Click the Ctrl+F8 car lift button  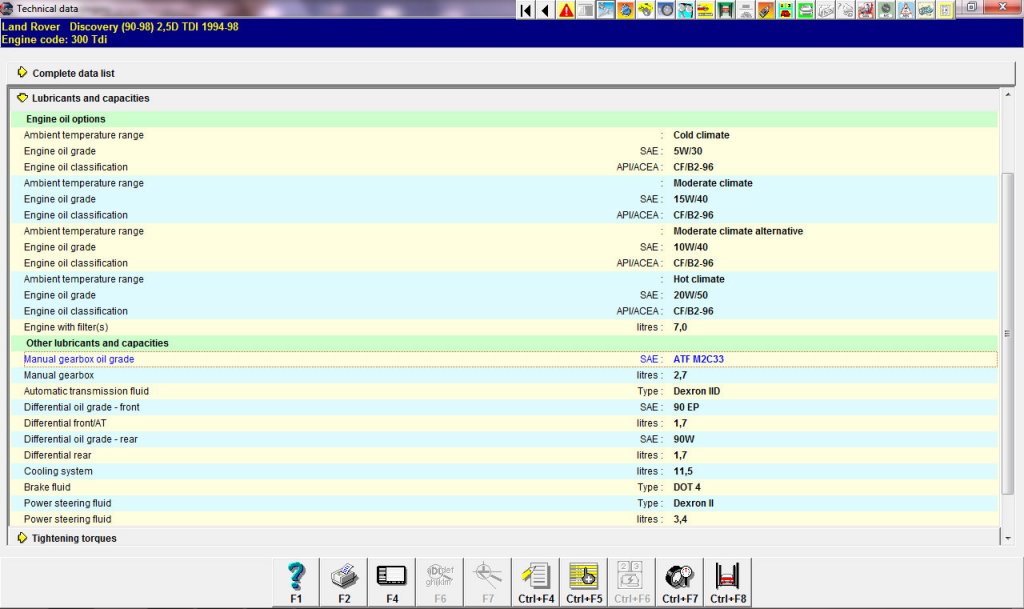click(x=728, y=582)
